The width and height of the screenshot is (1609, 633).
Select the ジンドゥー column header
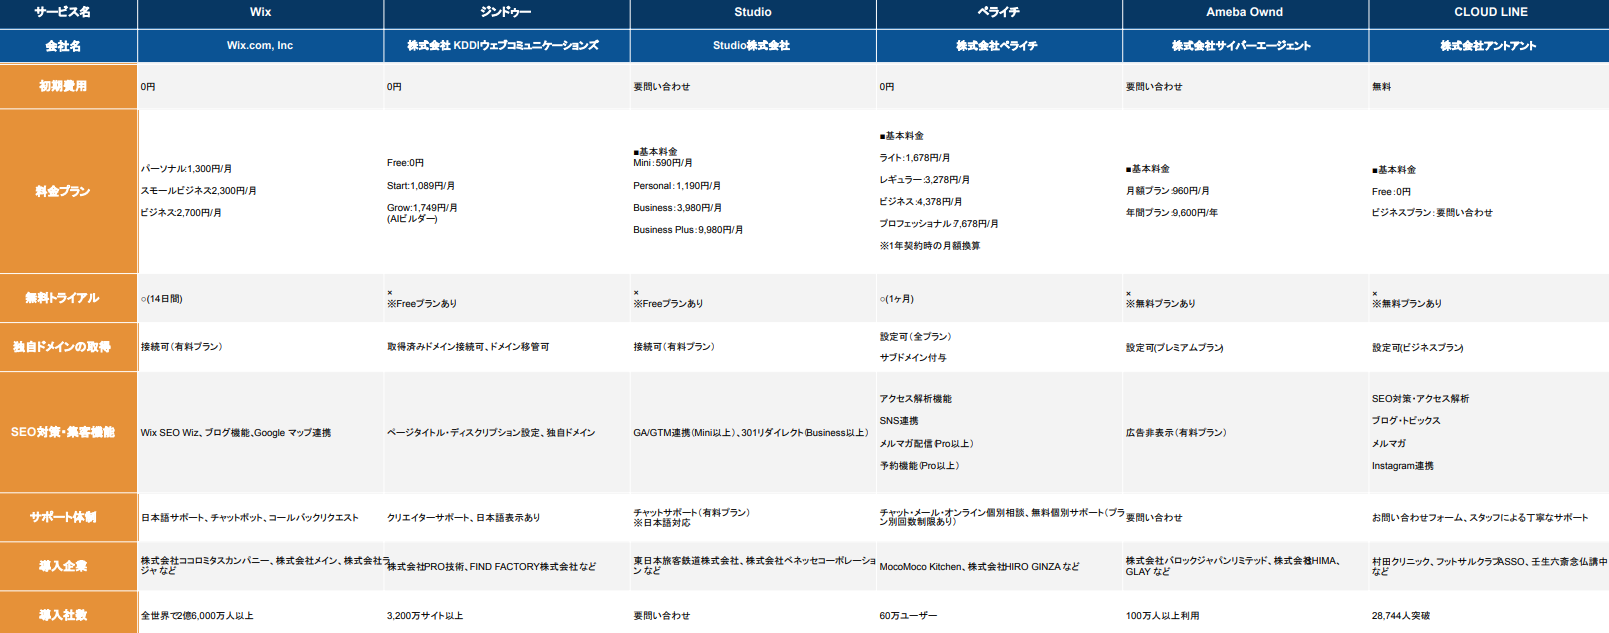[x=506, y=12]
